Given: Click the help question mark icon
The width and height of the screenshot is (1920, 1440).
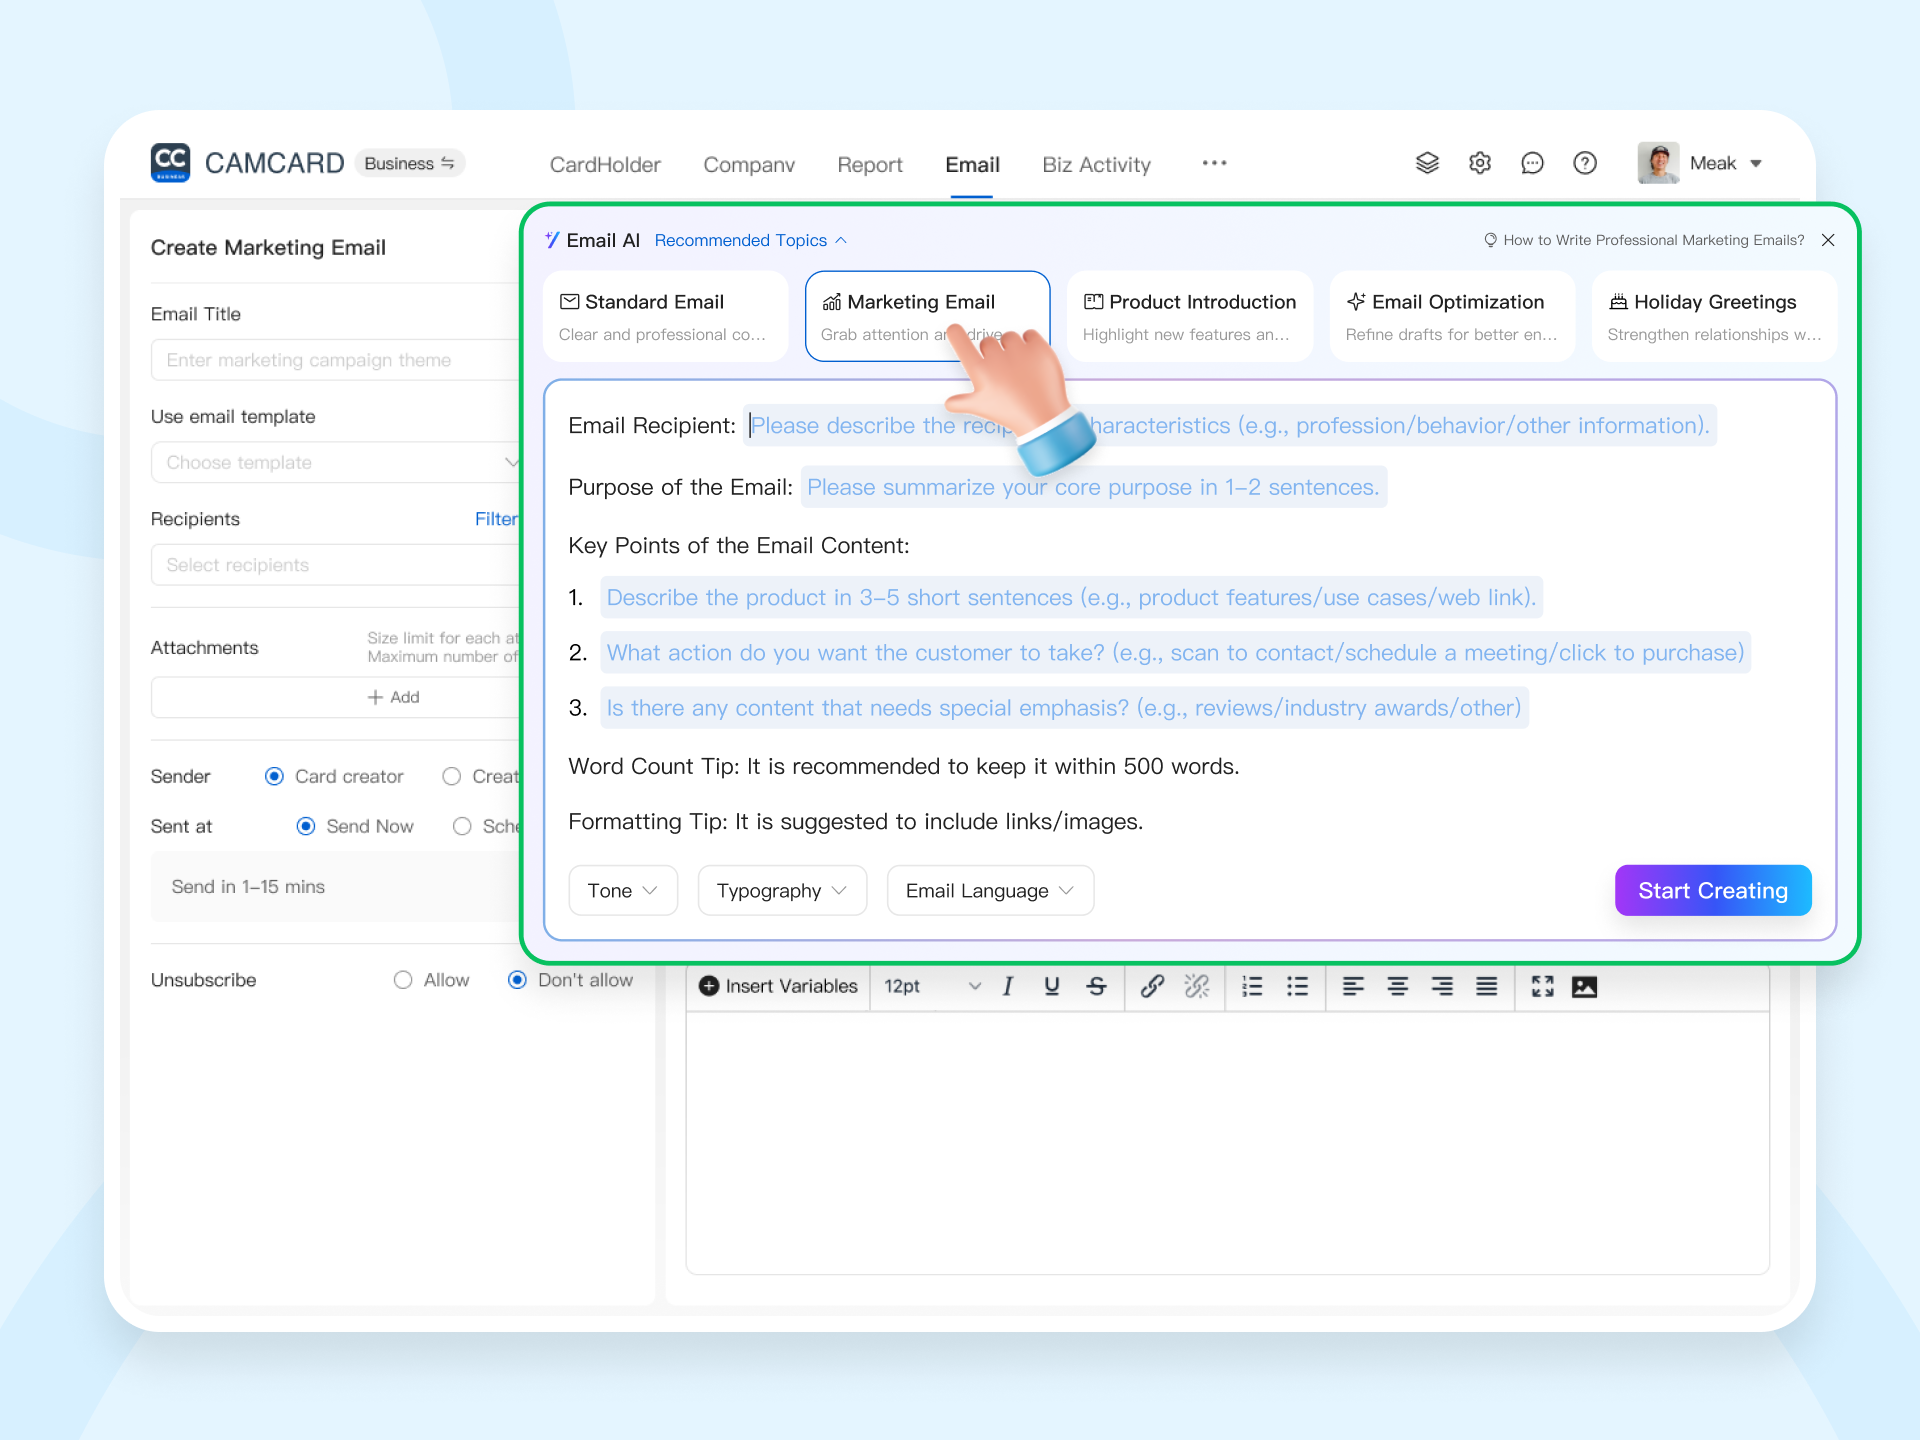Looking at the screenshot, I should click(1585, 163).
